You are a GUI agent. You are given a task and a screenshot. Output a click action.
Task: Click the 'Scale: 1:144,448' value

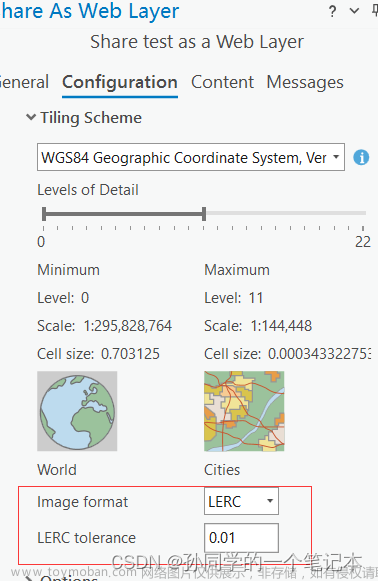(258, 326)
